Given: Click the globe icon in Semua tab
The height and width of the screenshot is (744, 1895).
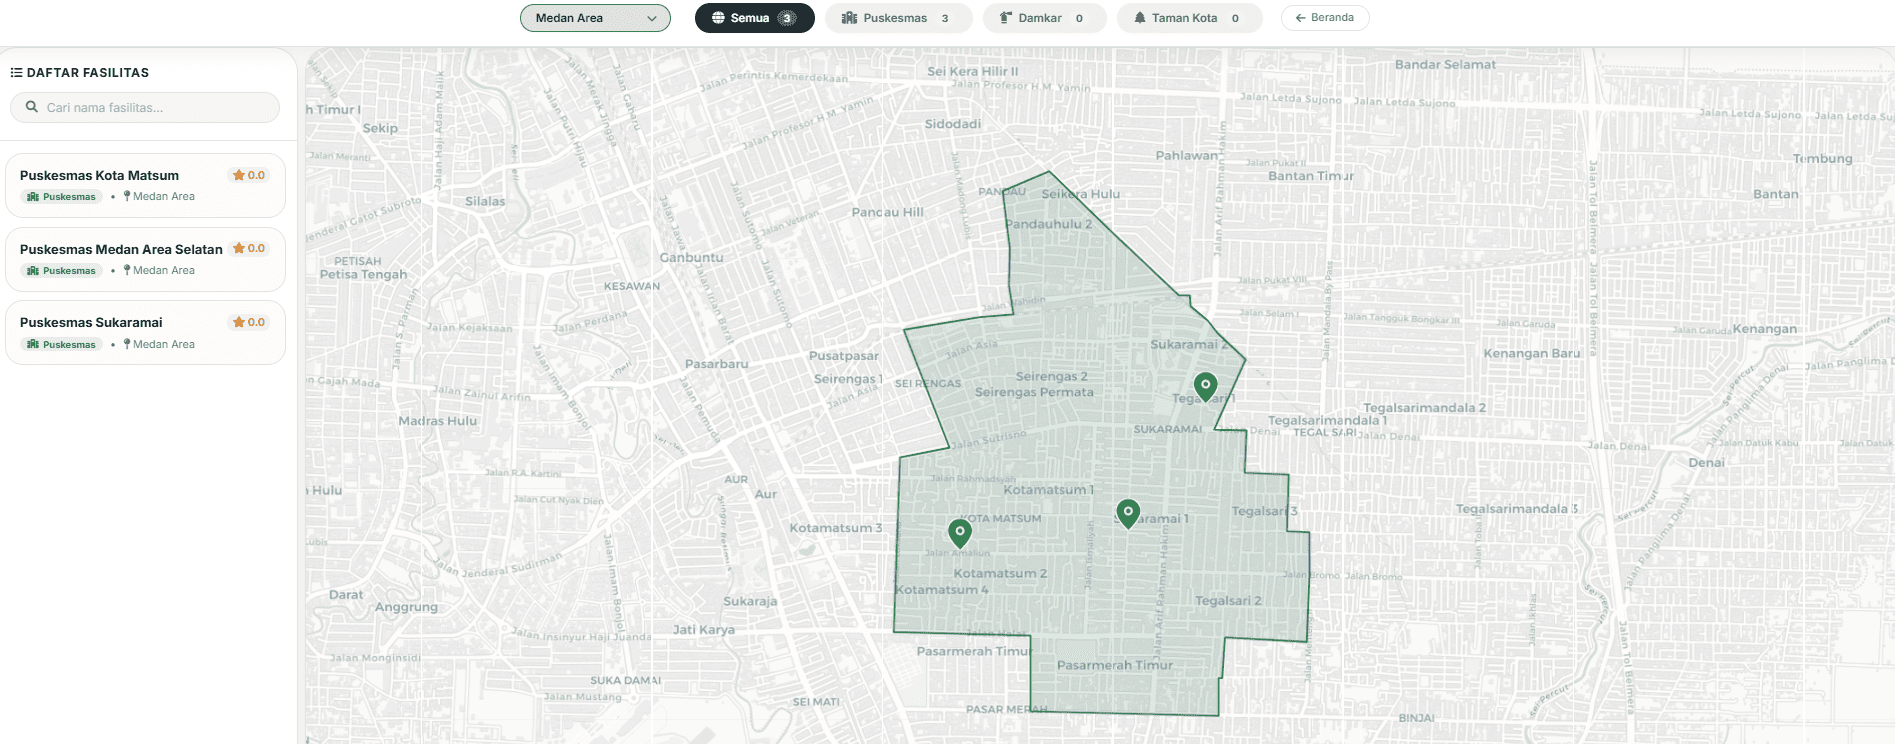Looking at the screenshot, I should pos(718,18).
